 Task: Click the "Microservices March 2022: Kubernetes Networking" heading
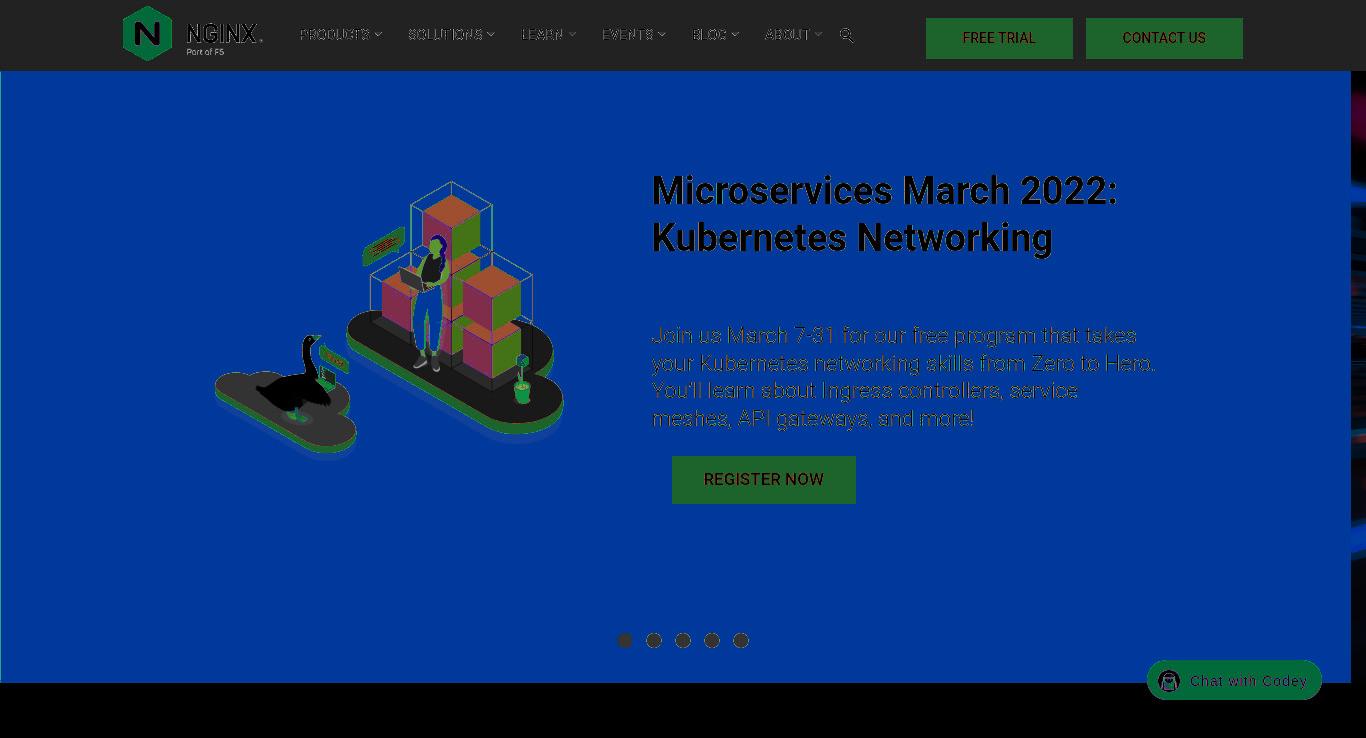tap(884, 214)
